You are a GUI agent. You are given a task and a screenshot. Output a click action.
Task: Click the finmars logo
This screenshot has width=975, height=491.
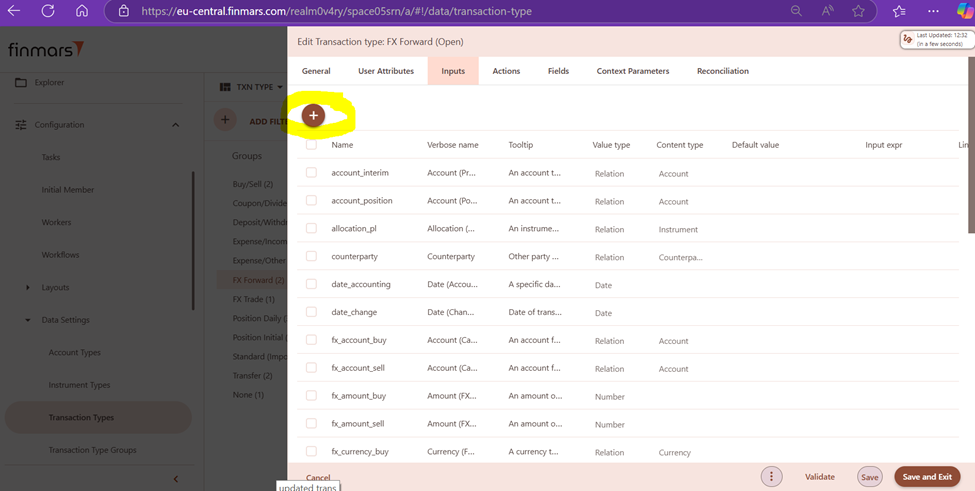coord(46,49)
